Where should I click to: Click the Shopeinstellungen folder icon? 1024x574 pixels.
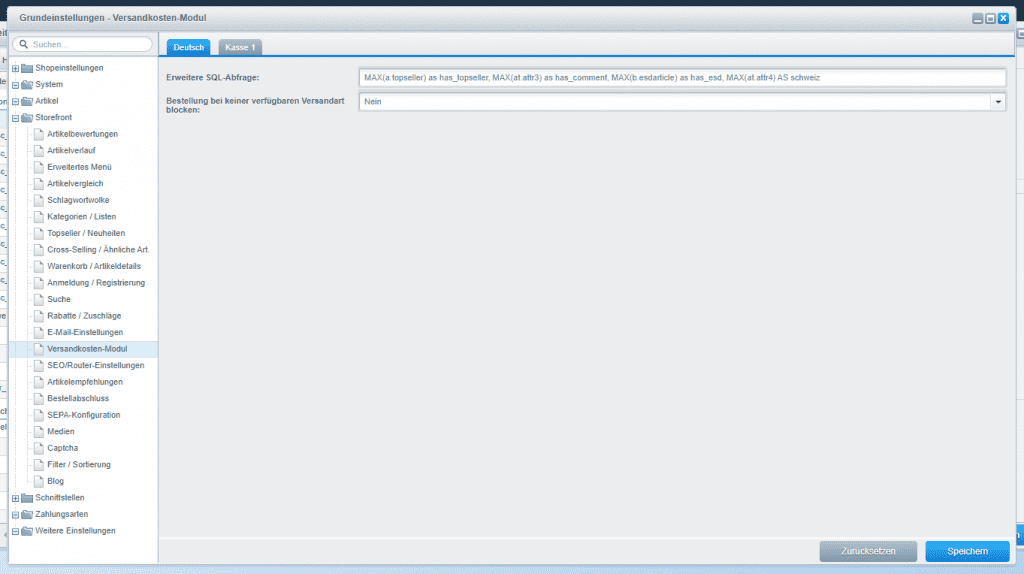tap(27, 68)
